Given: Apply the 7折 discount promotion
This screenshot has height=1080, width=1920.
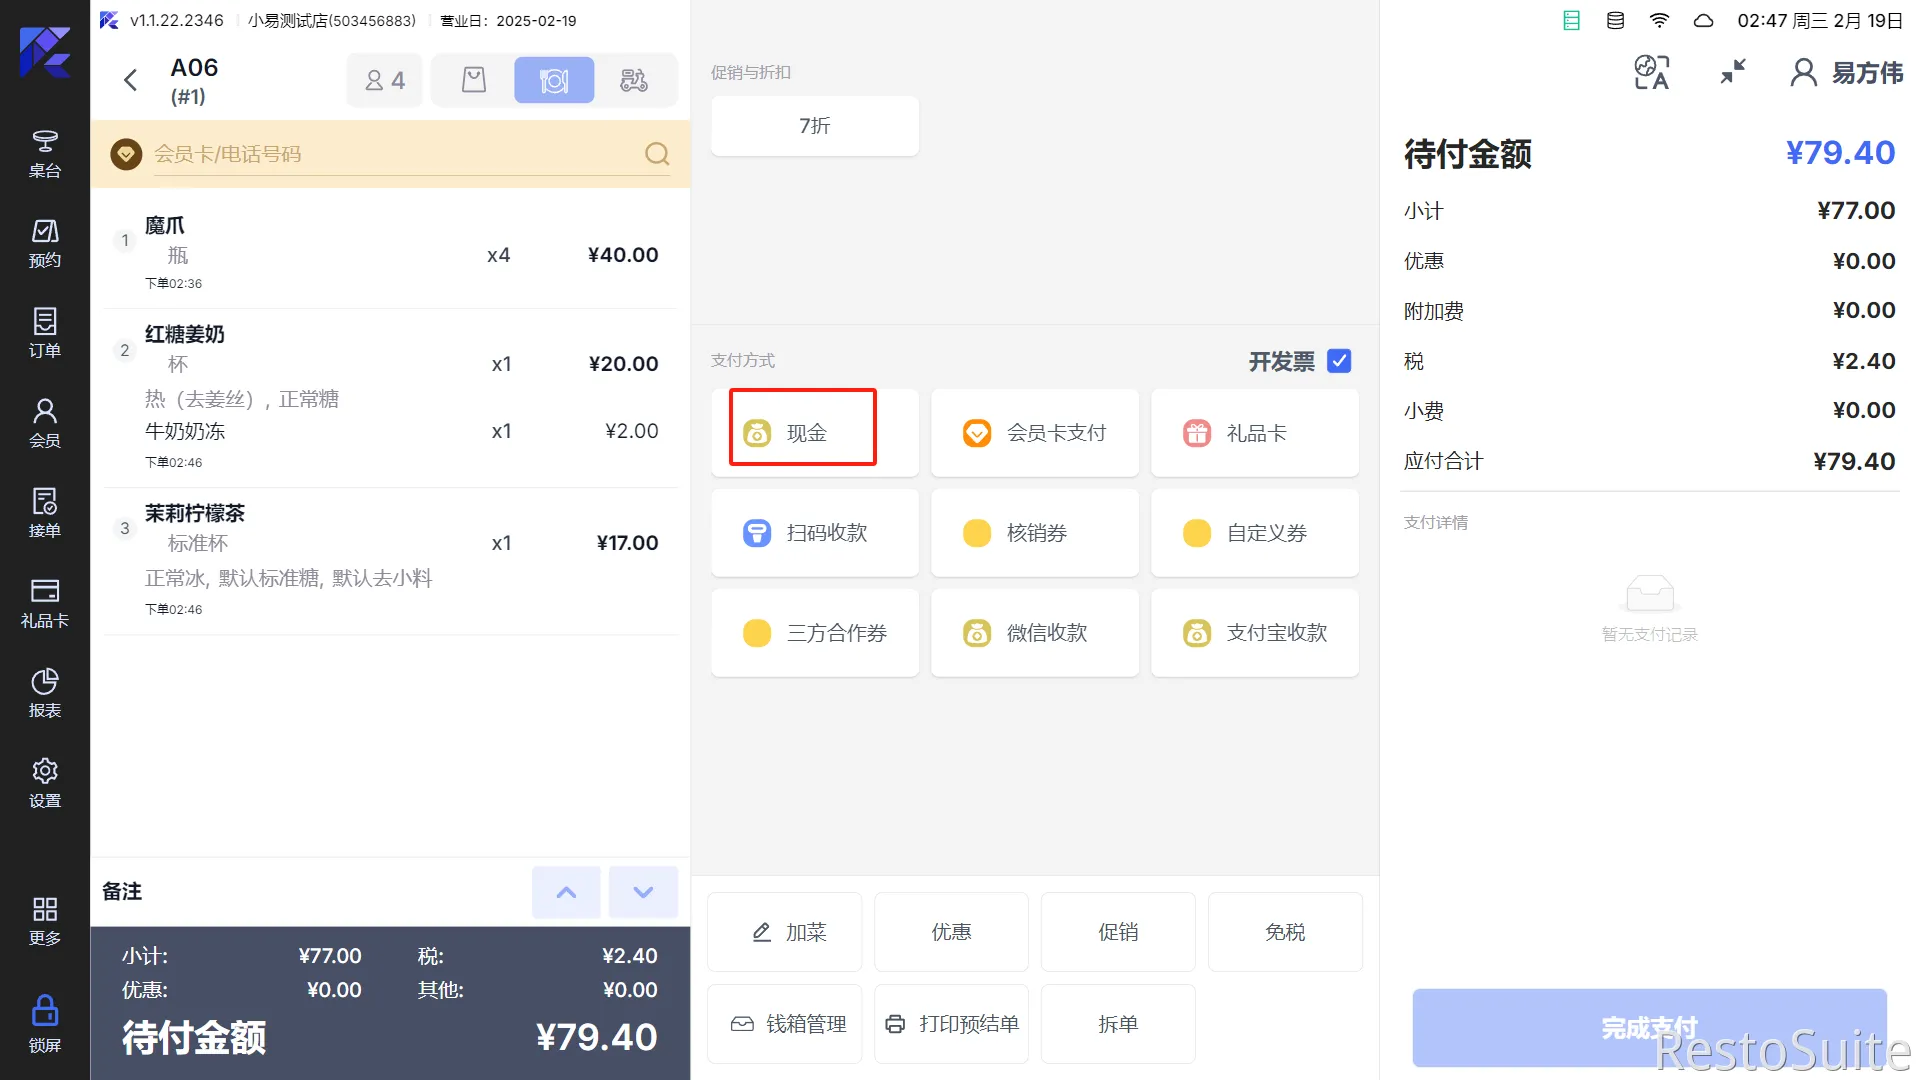Looking at the screenshot, I should click(x=814, y=126).
